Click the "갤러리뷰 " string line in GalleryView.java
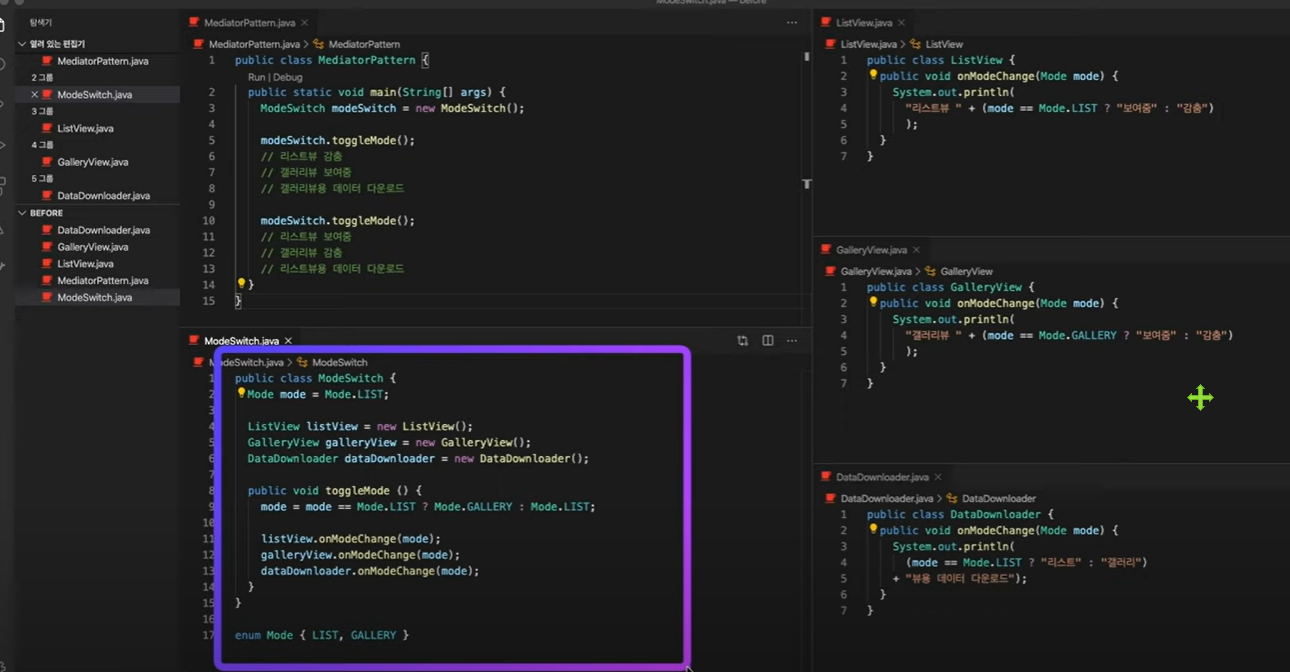Image resolution: width=1290 pixels, height=672 pixels. coord(1069,335)
